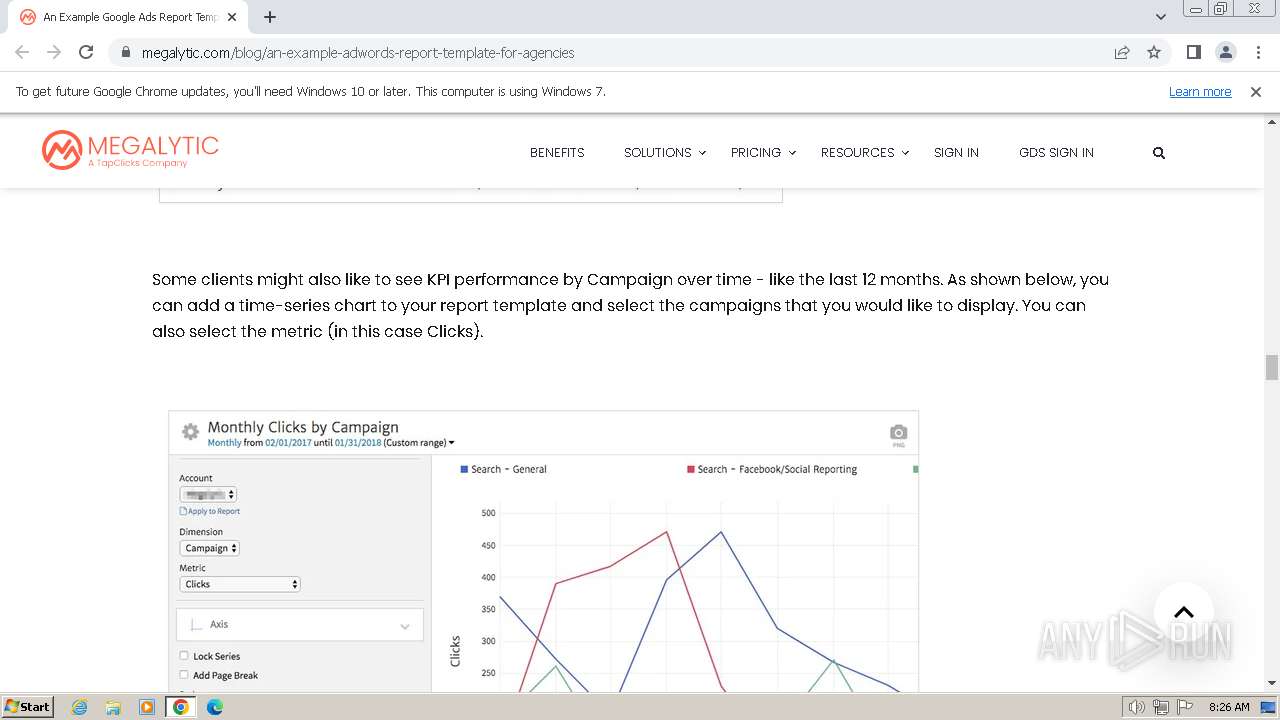This screenshot has height=720, width=1280.
Task: Dismiss the Chrome update notification bar
Action: 1256,91
